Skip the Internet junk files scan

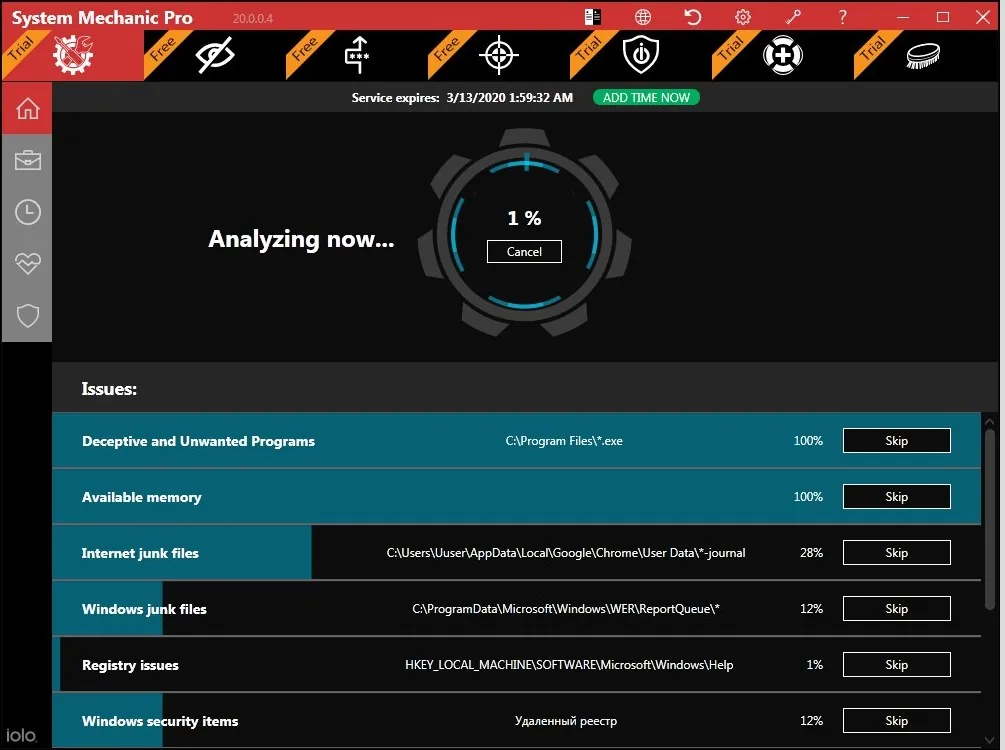(897, 553)
